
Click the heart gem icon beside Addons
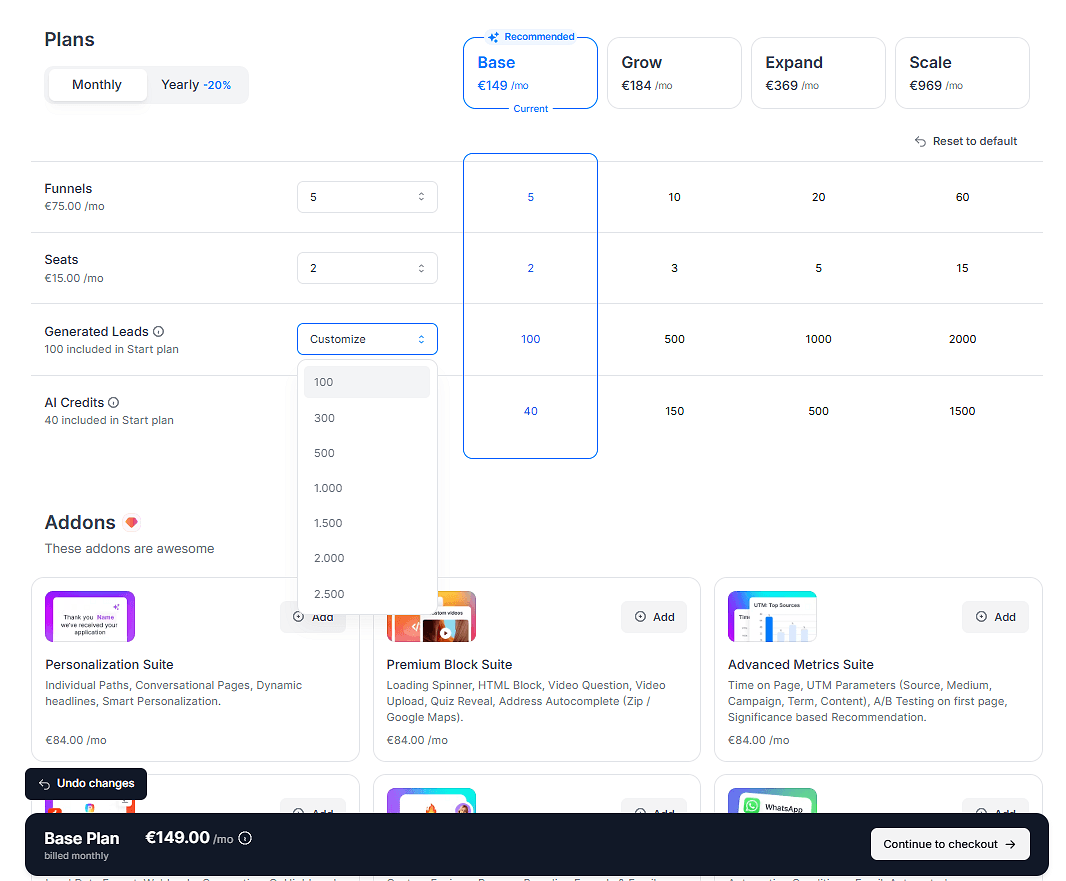[x=132, y=522]
